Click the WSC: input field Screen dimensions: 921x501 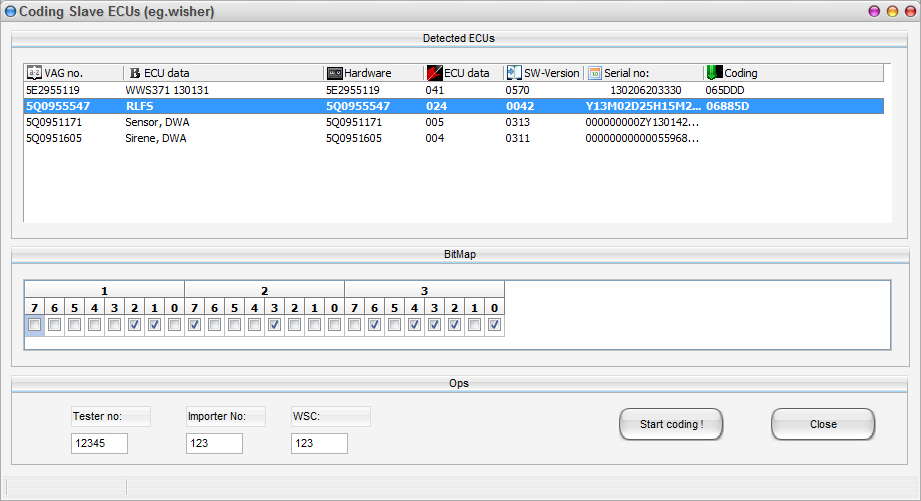click(319, 443)
